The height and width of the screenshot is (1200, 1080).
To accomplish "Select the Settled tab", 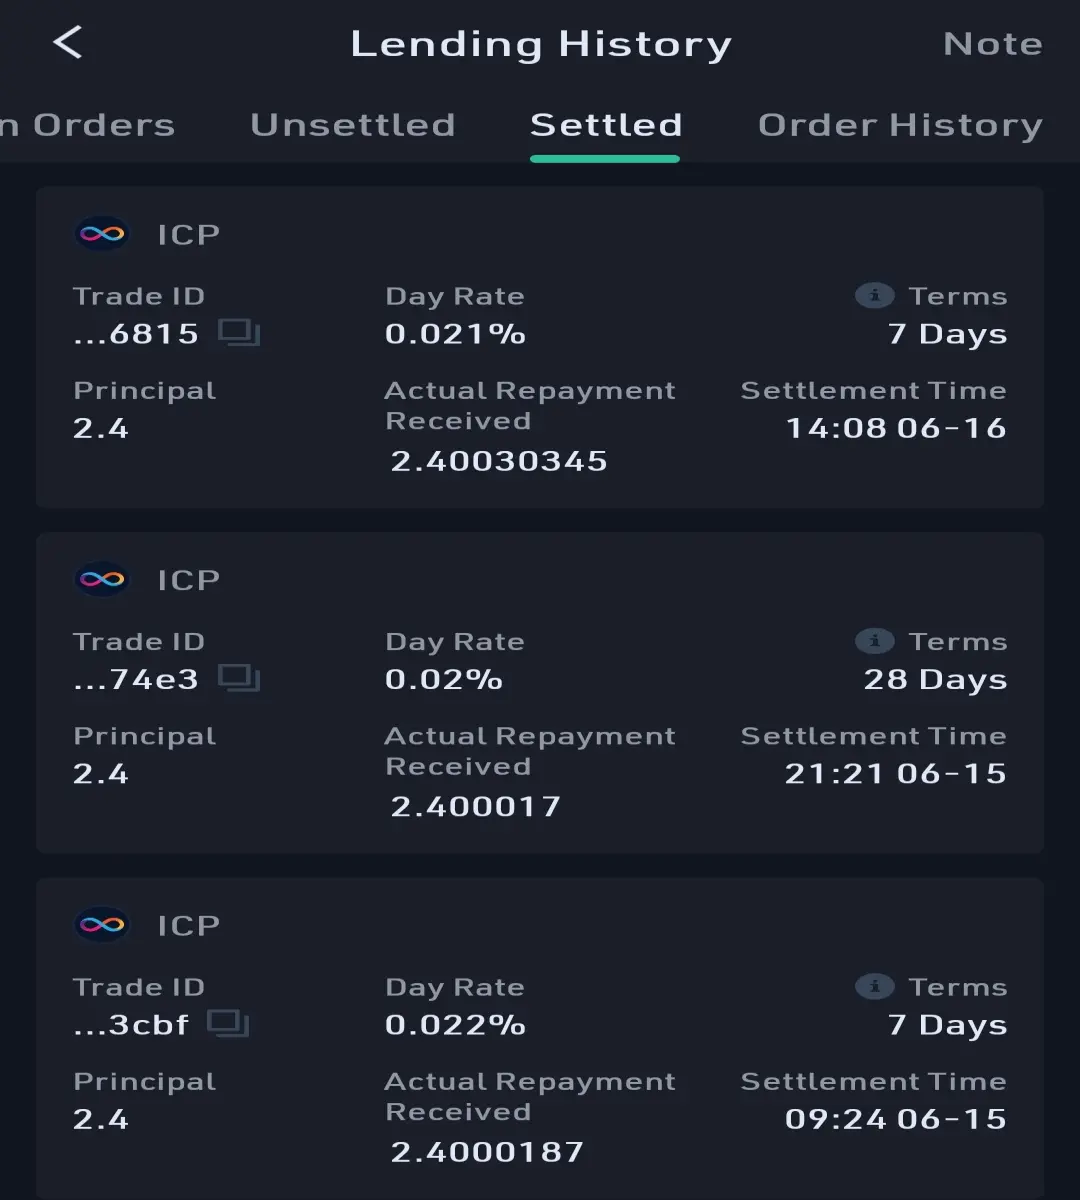I will (605, 125).
